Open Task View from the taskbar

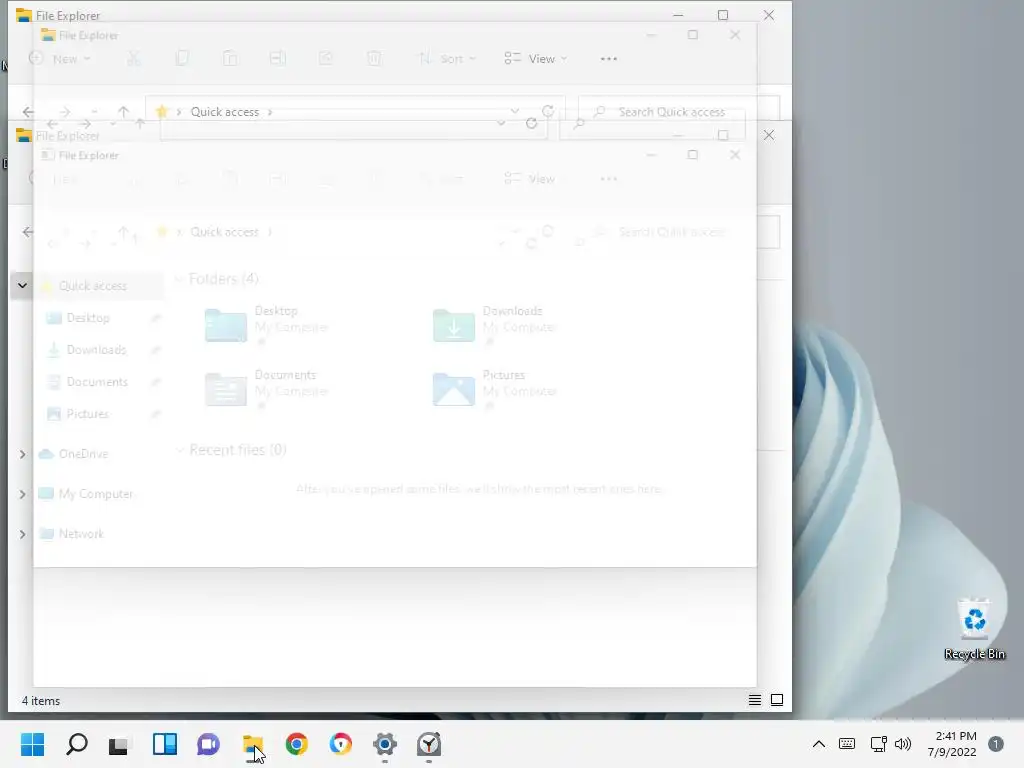click(120, 744)
